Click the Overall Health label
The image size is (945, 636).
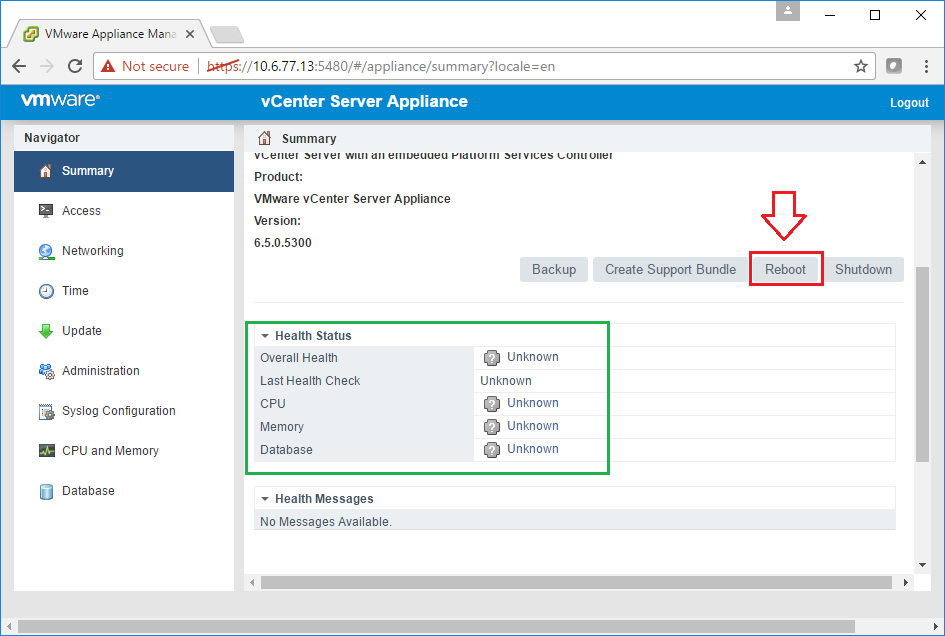tap(298, 358)
